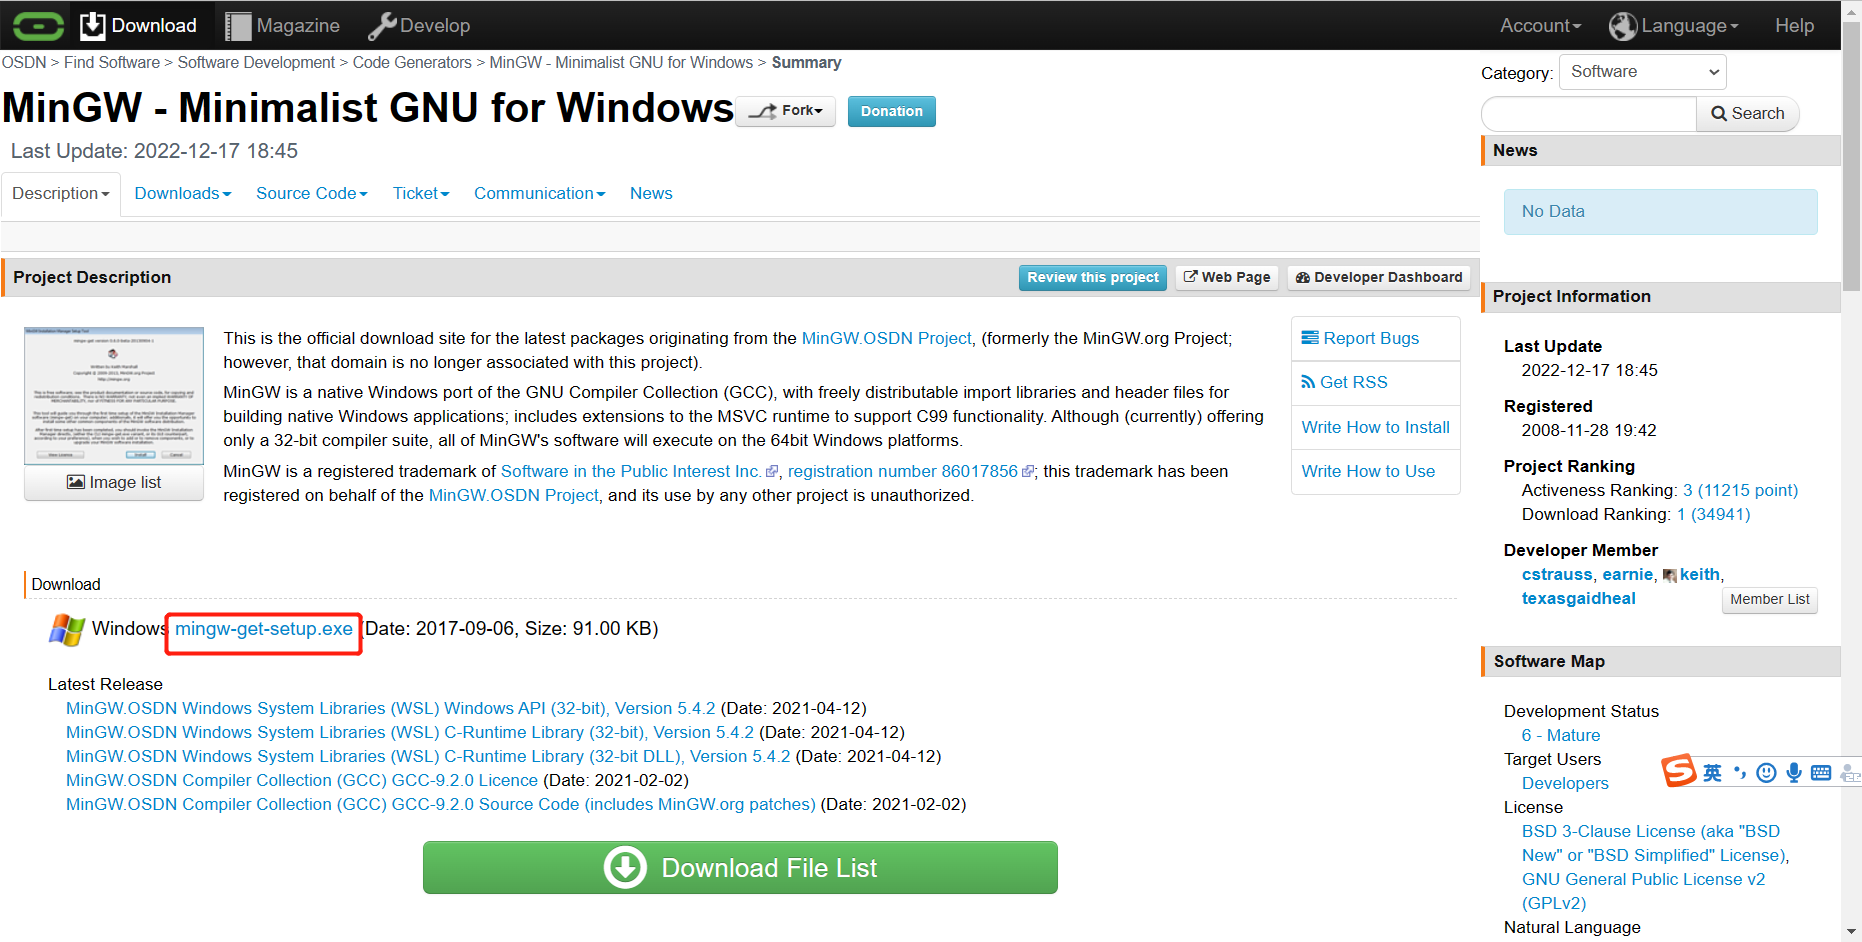Viewport: 1862px width, 942px height.
Task: Open the Developer Dashboard
Action: (1379, 277)
